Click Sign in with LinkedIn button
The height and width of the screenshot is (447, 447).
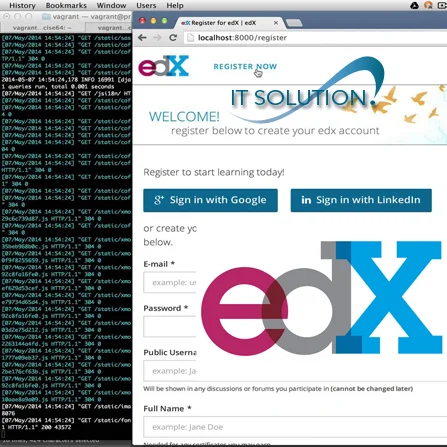click(361, 200)
